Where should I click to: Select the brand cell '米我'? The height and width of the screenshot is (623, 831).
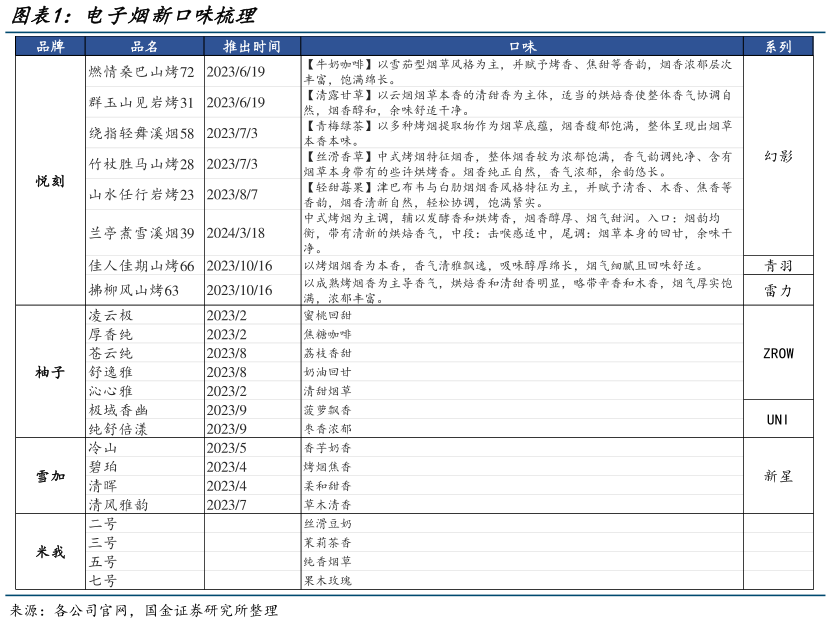click(50, 551)
